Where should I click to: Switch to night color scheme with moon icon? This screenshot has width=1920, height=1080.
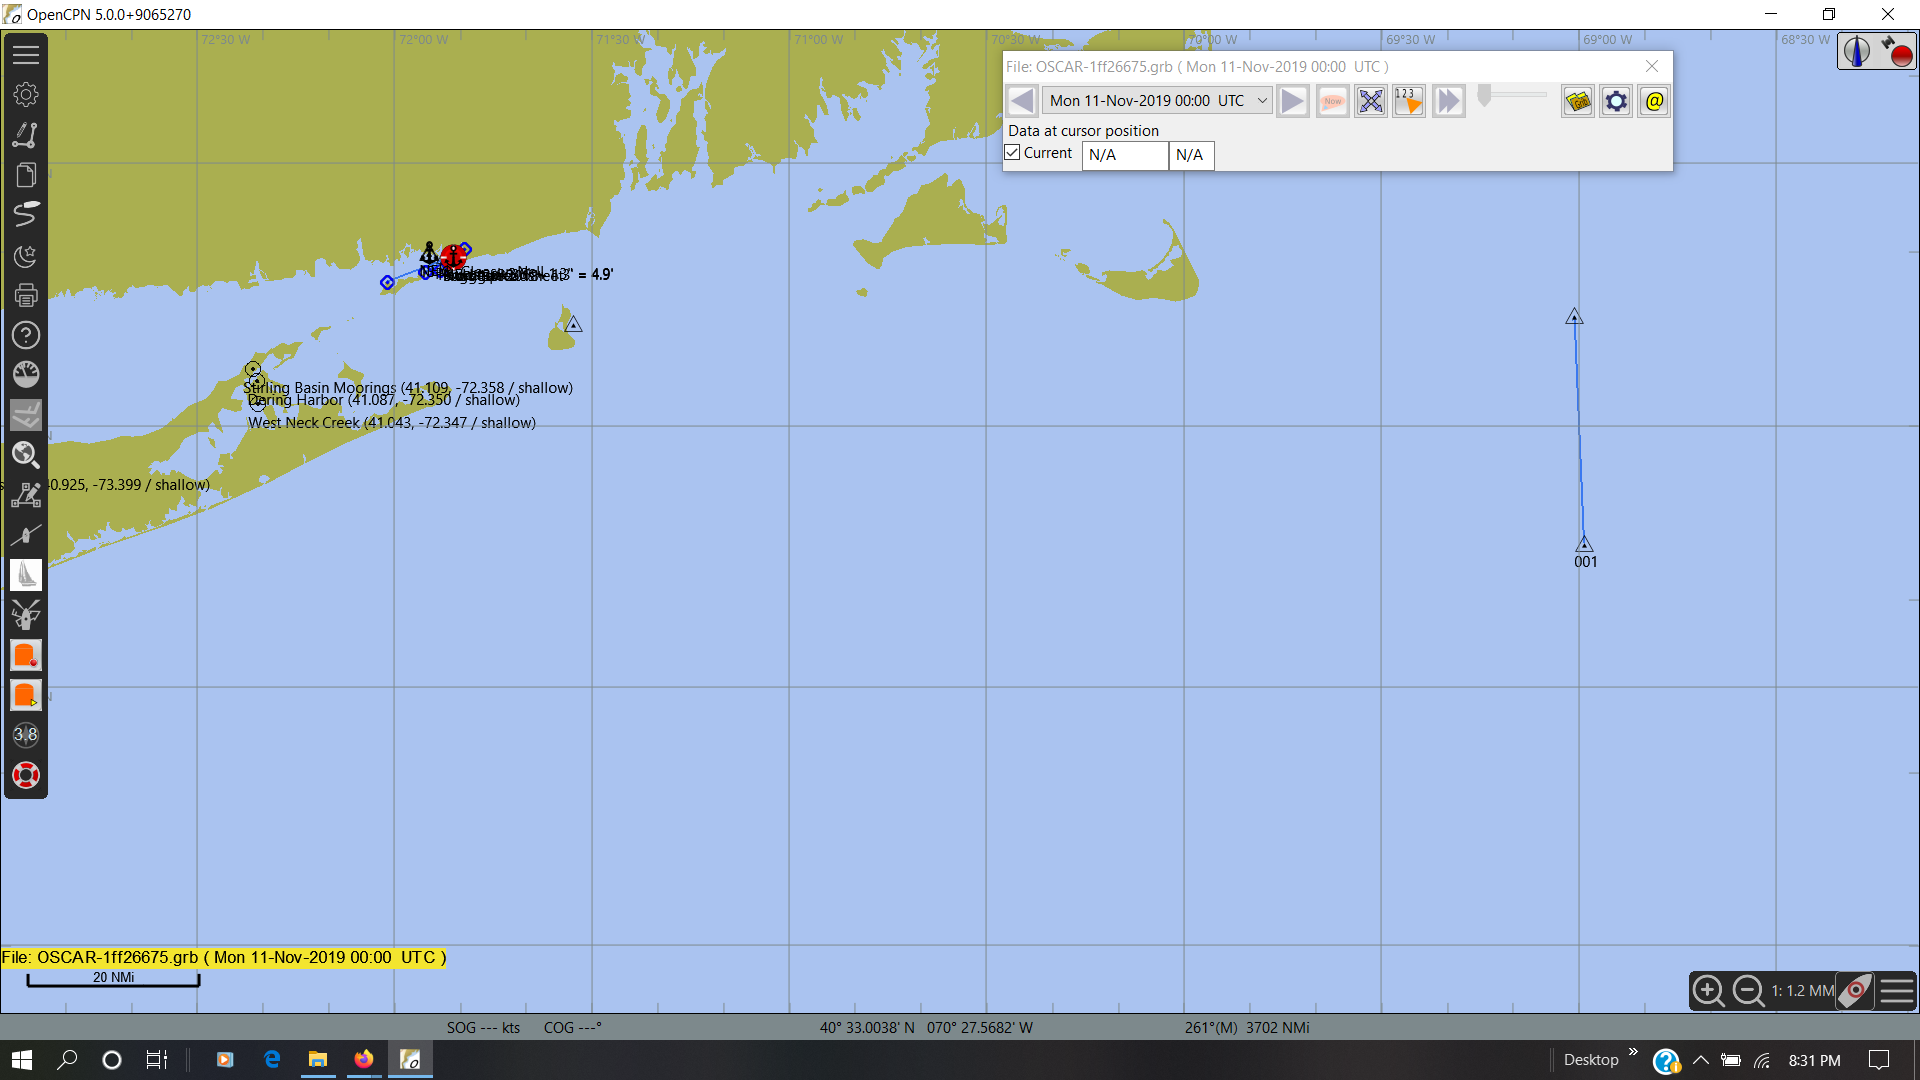pos(26,257)
